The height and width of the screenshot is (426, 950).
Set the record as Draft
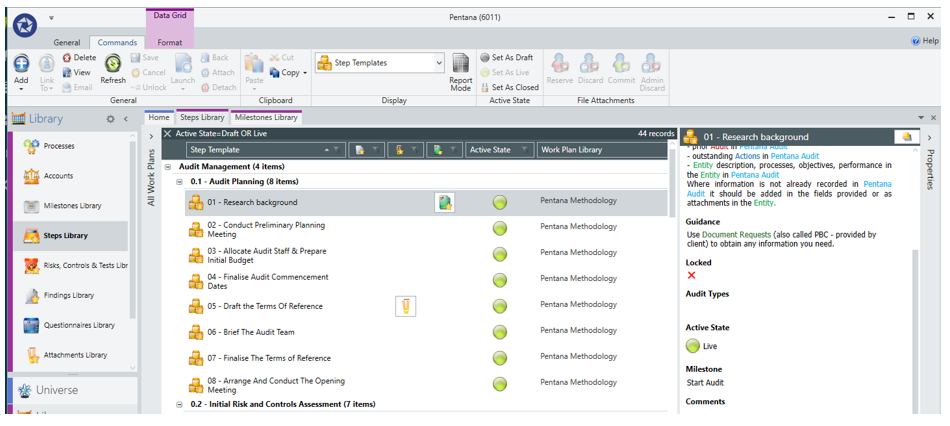pyautogui.click(x=507, y=58)
